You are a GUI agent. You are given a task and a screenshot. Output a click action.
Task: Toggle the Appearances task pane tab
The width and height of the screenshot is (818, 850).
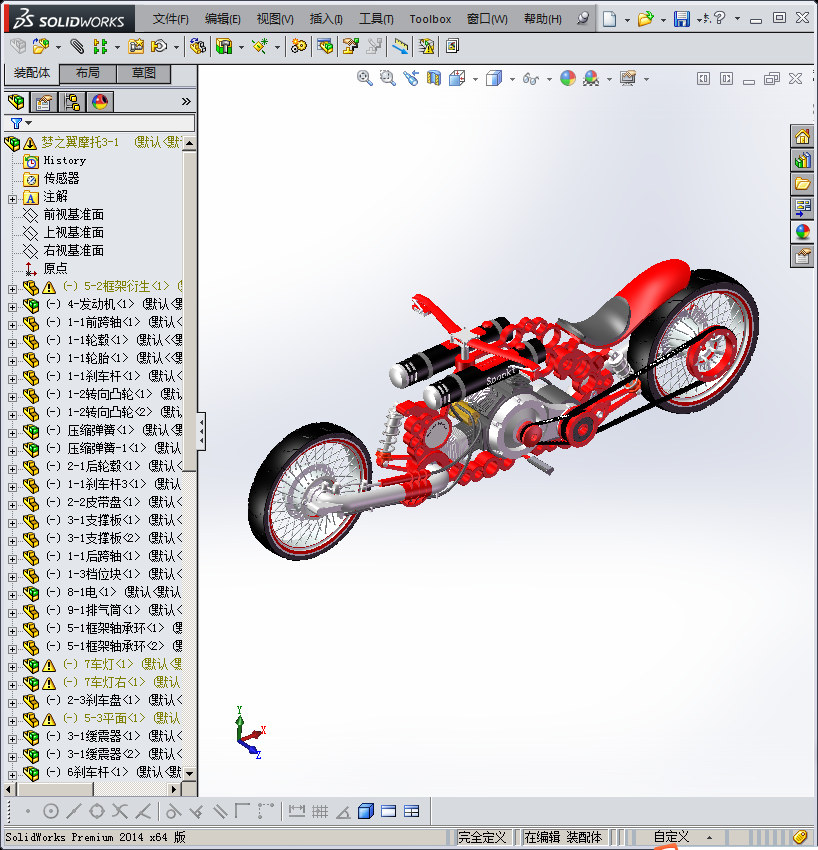point(802,232)
